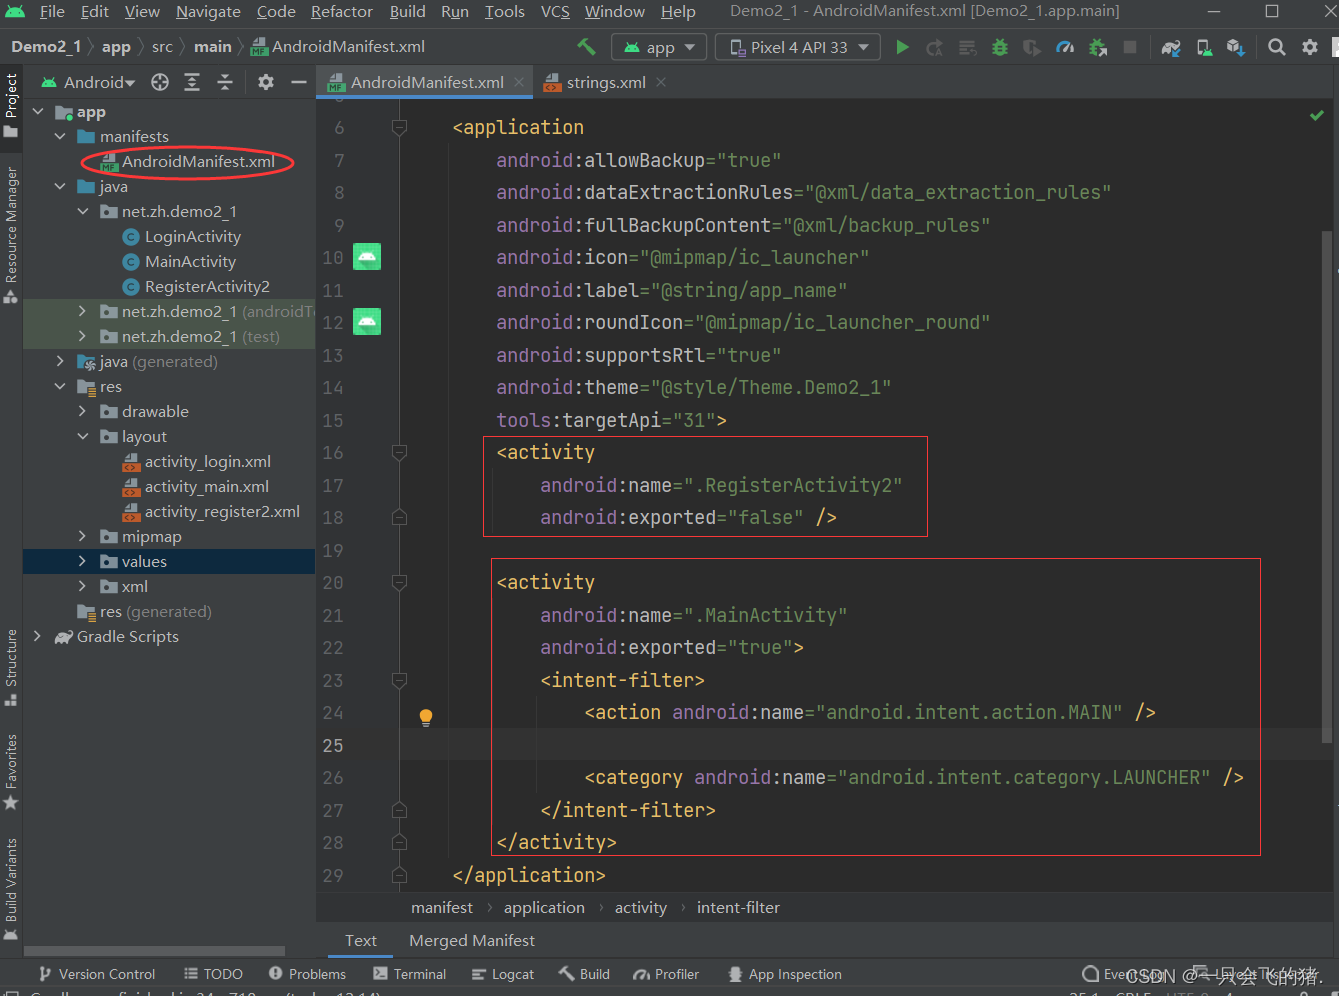Toggle the Resource Manager sidebar button
Viewport: 1339px width, 996px height.
coord(11,235)
